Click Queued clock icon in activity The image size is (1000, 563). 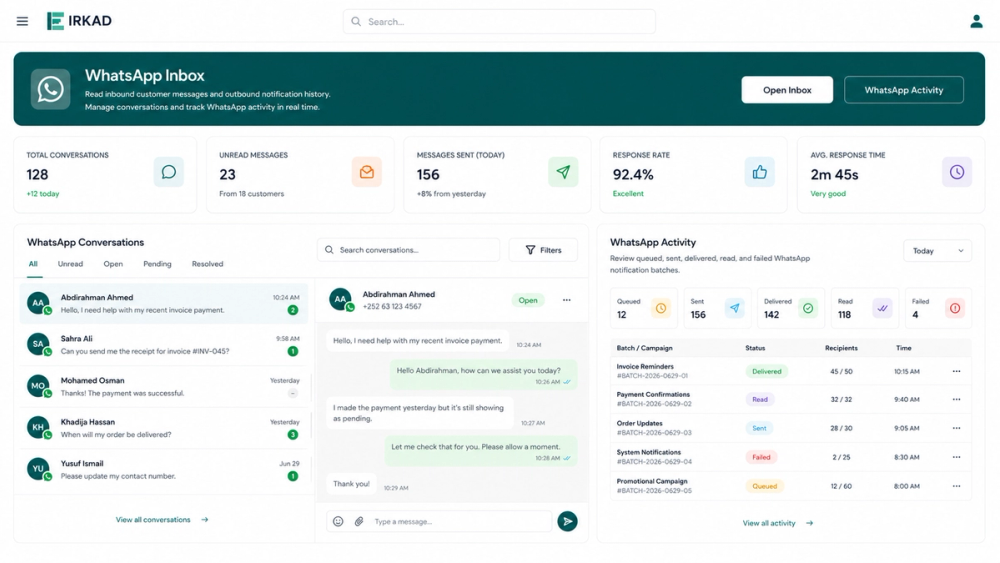(x=661, y=309)
